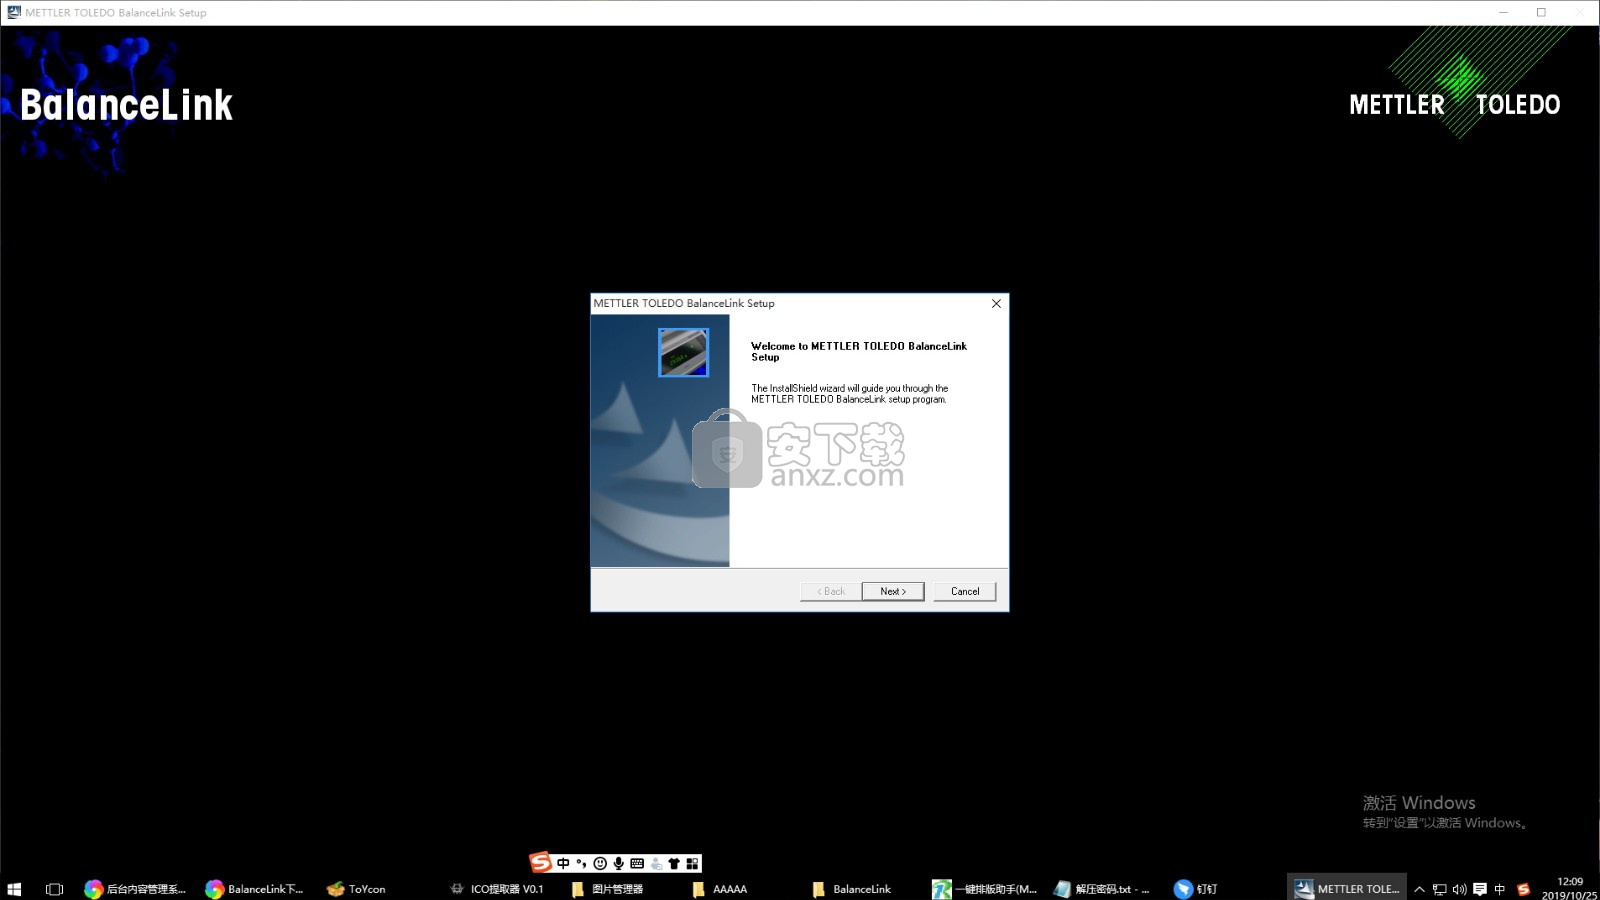This screenshot has width=1600, height=900.
Task: Close the METTLER TOLEDO BalanceLink Setup dialog
Action: (x=996, y=303)
